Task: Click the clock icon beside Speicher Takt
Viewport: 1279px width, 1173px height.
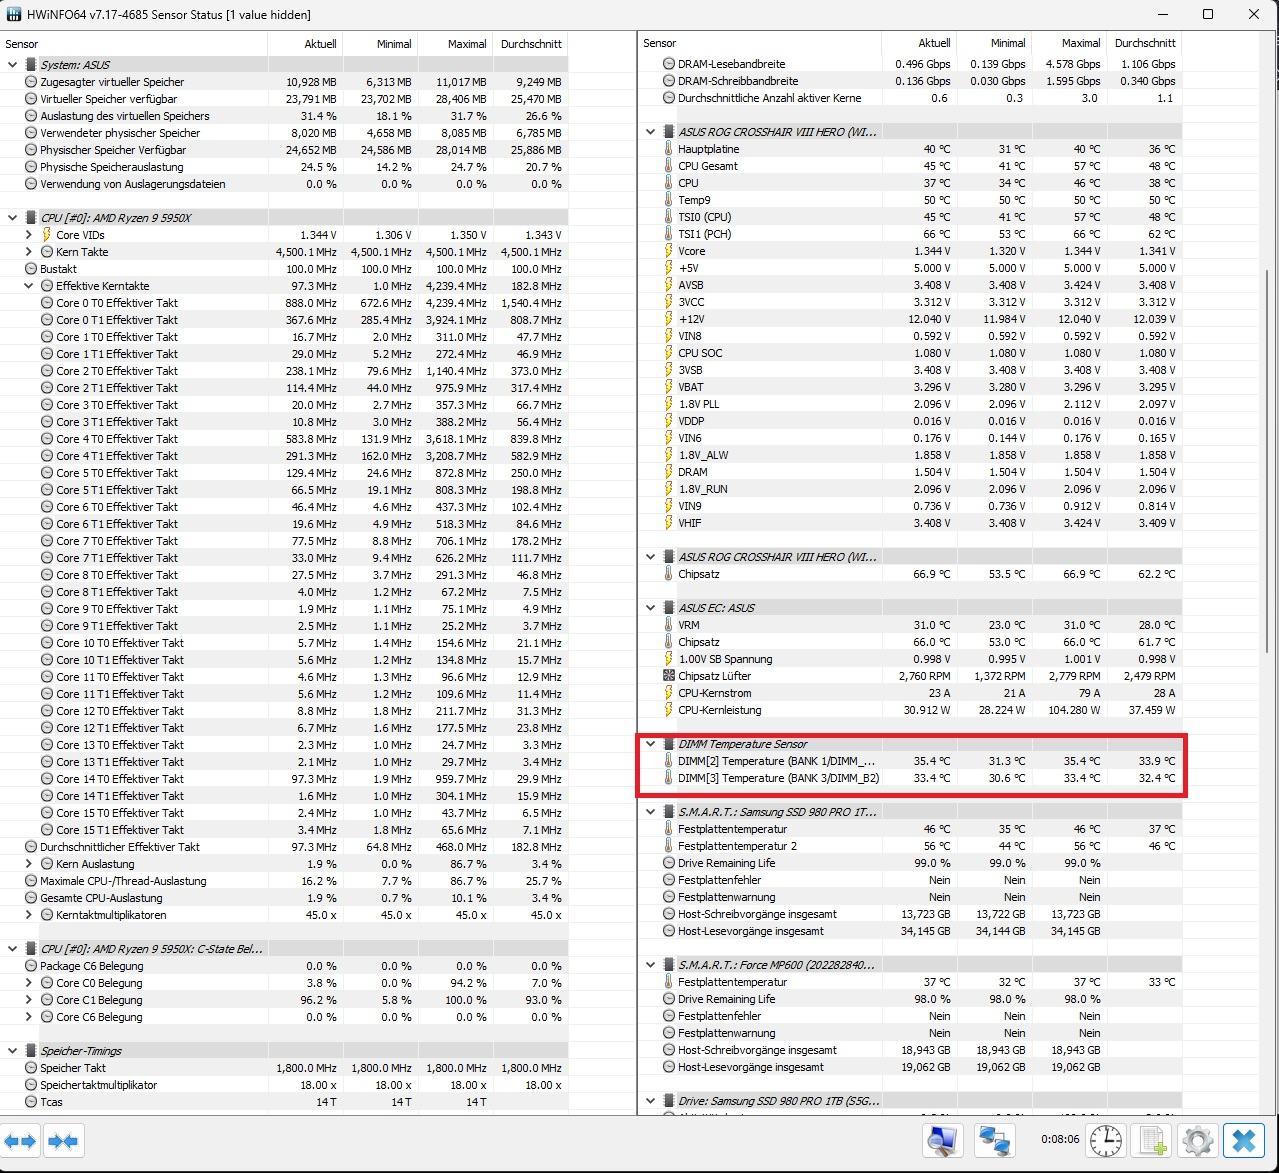Action: pos(31,1068)
